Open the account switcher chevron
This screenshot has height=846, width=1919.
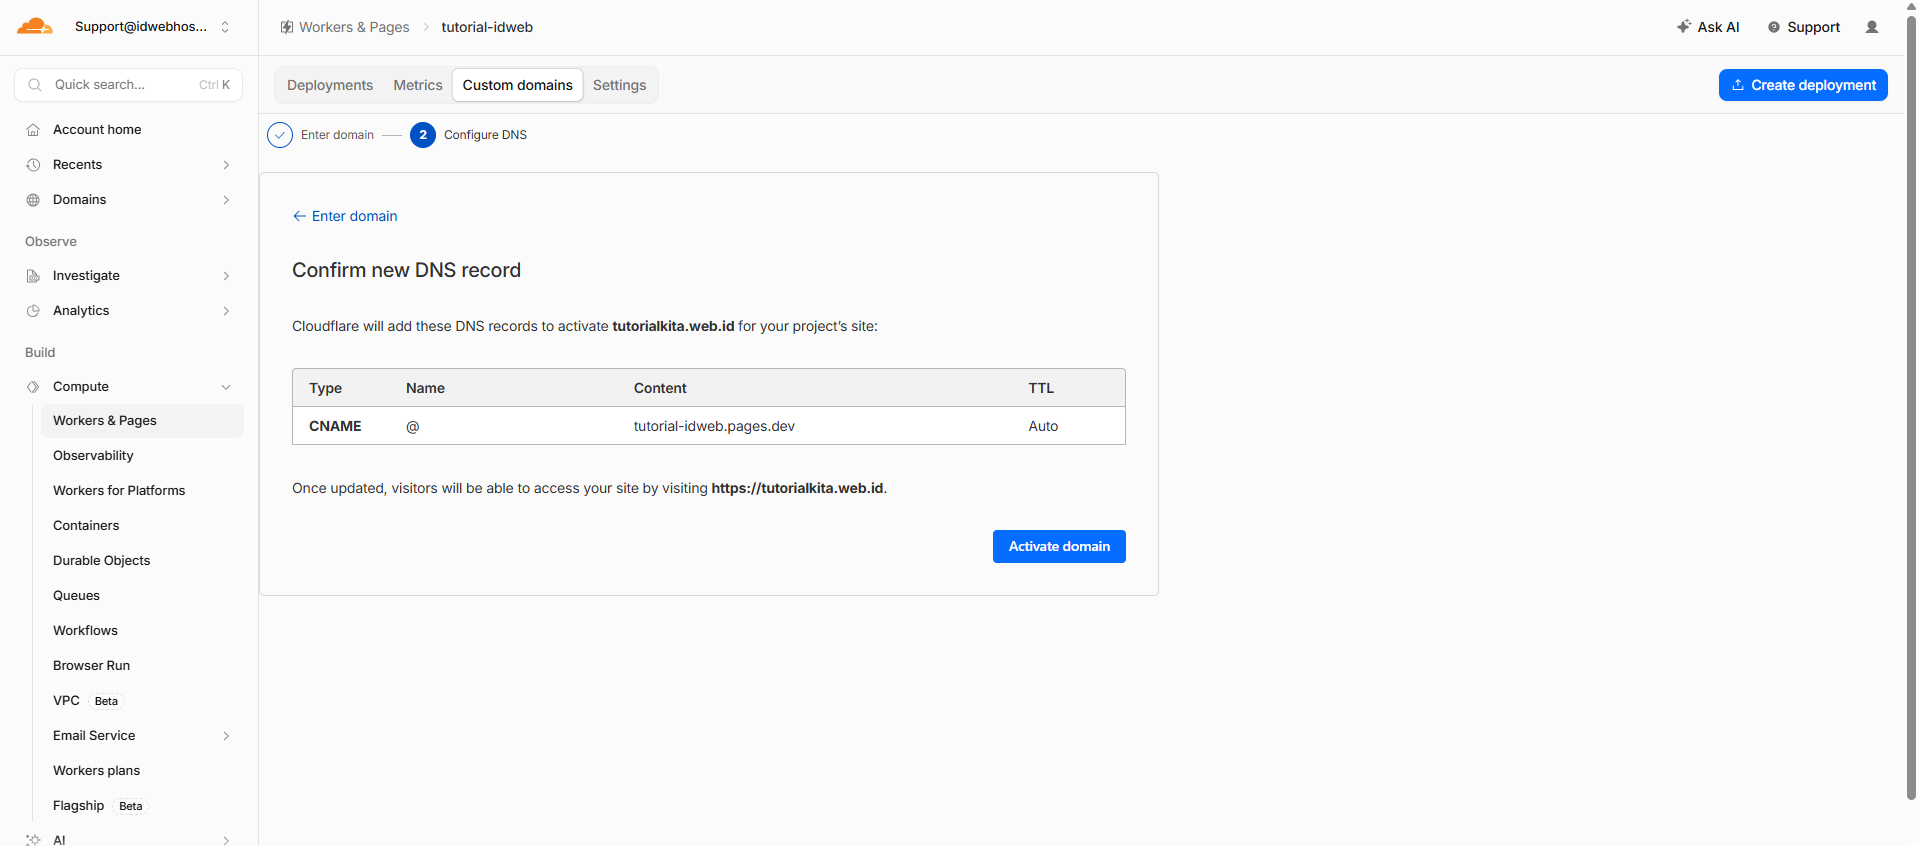tap(225, 27)
